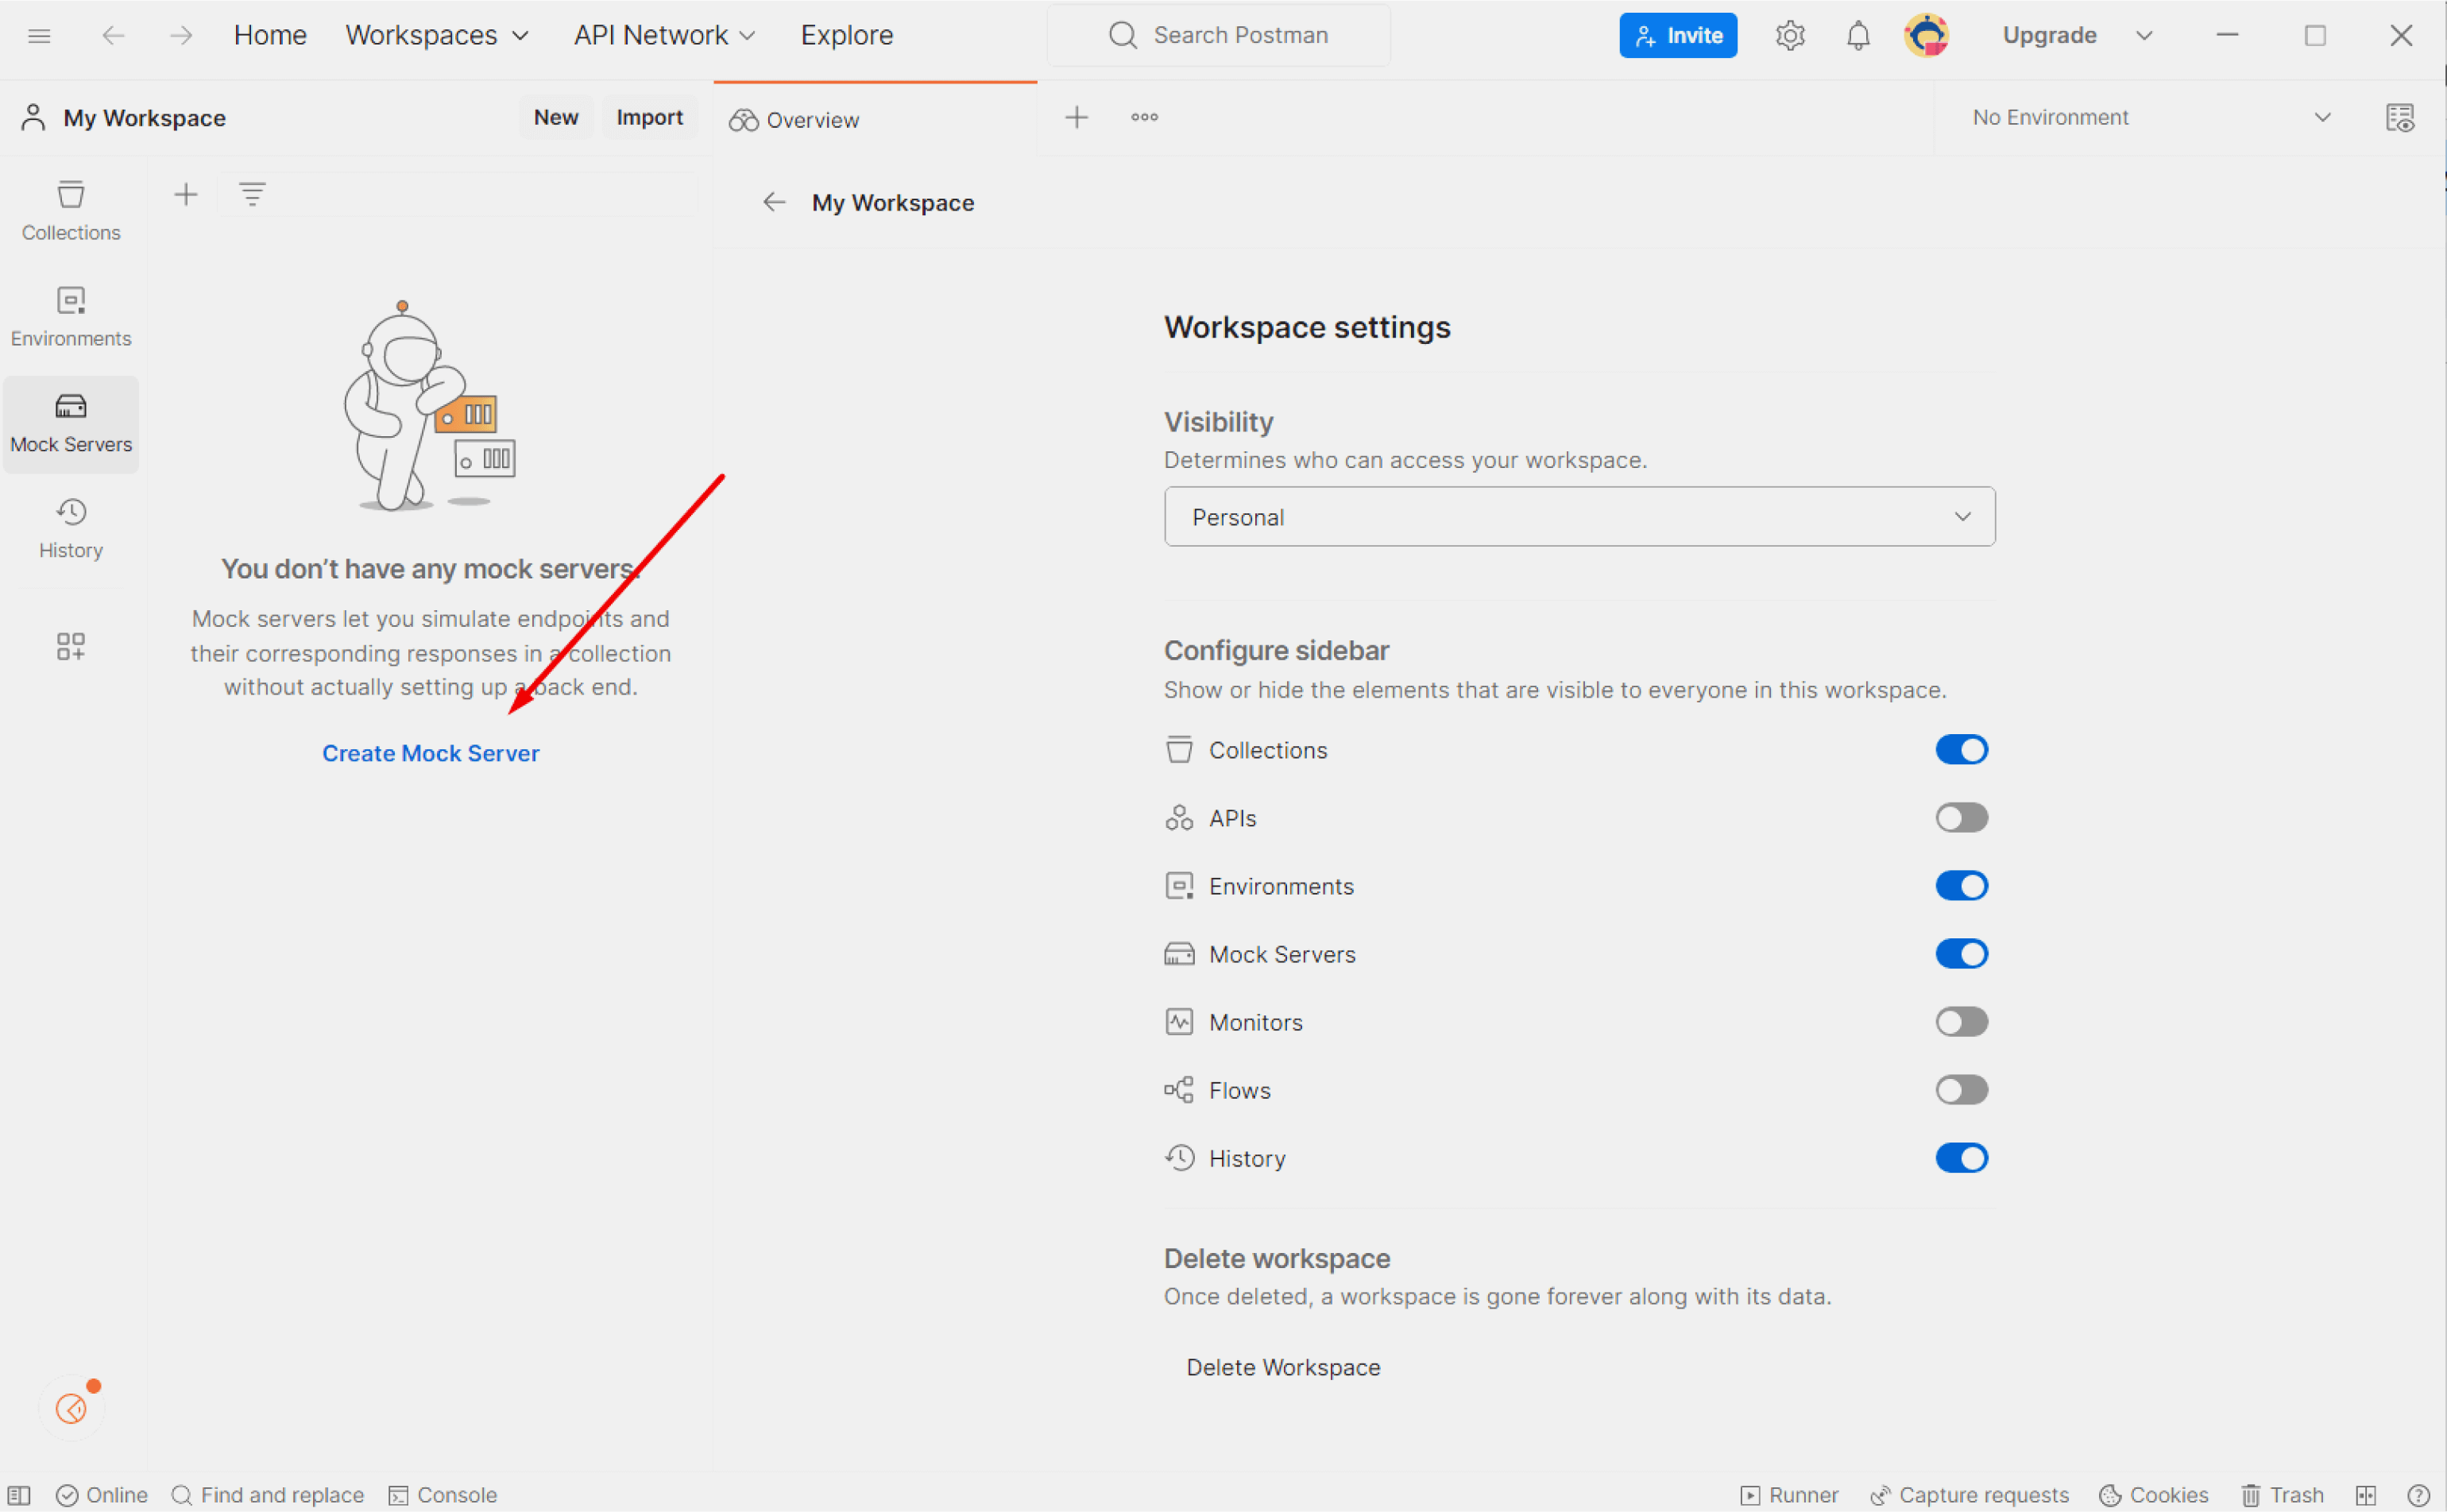Open Explore in the top bar
Viewport: 2447px width, 1512px height.
(x=846, y=36)
